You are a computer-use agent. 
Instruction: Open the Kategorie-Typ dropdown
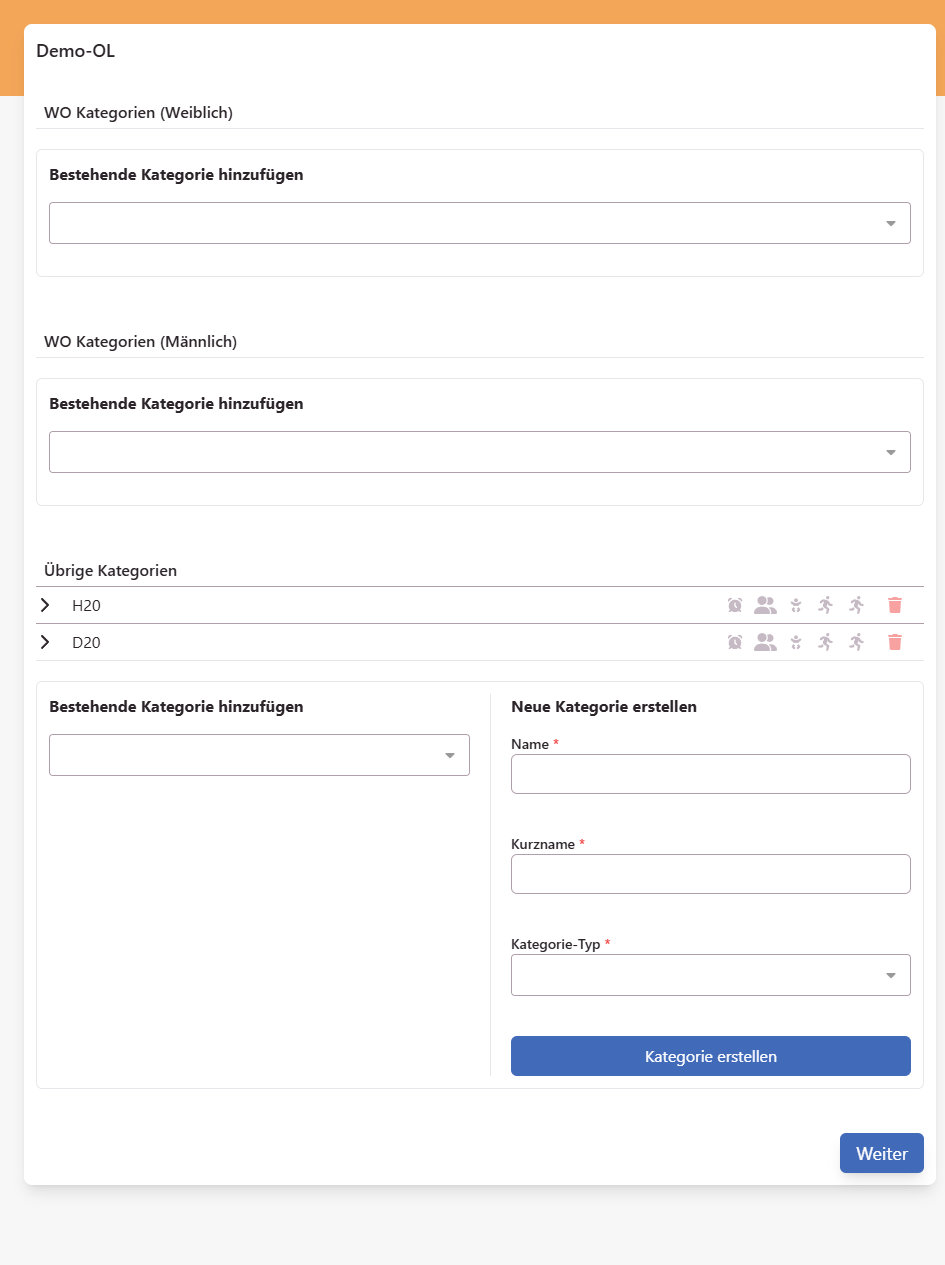click(x=711, y=975)
